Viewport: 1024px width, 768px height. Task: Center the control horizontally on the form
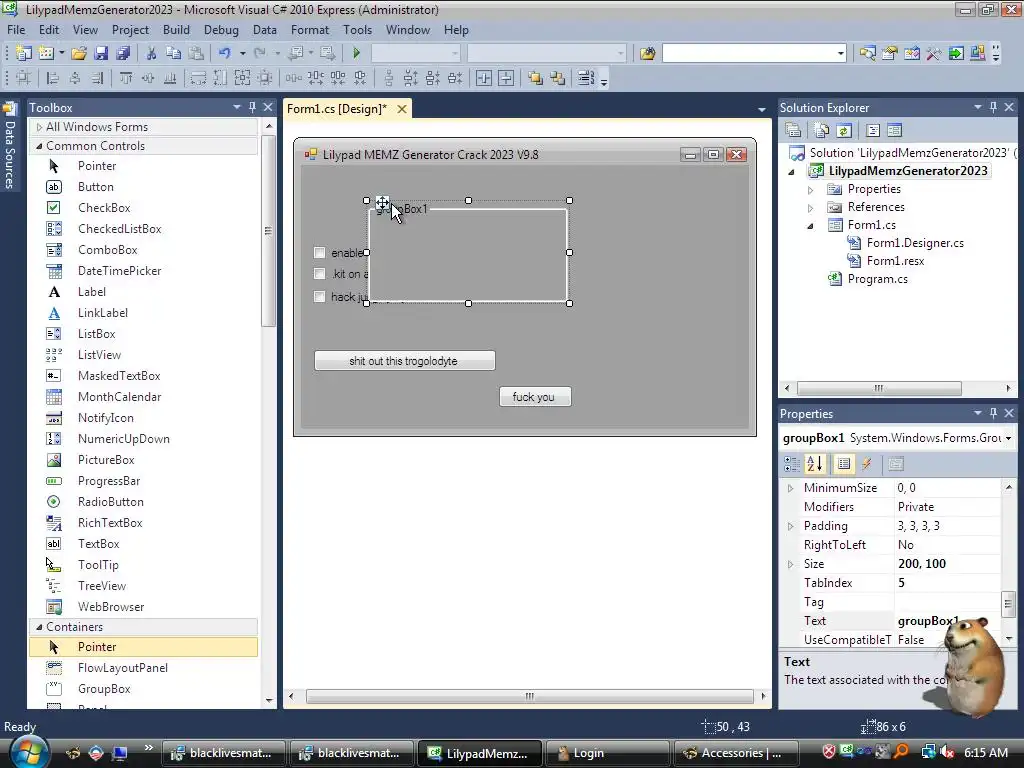tap(484, 78)
